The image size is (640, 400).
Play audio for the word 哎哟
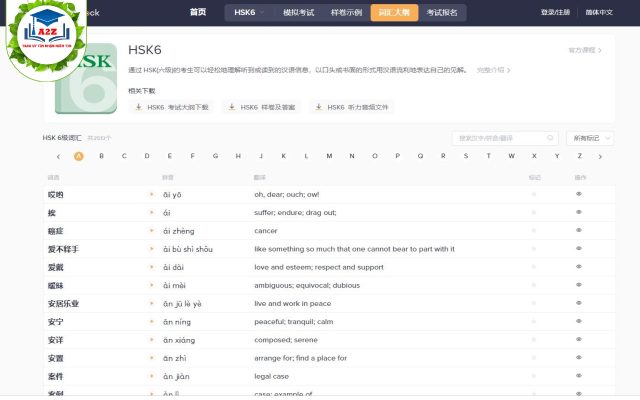click(152, 195)
